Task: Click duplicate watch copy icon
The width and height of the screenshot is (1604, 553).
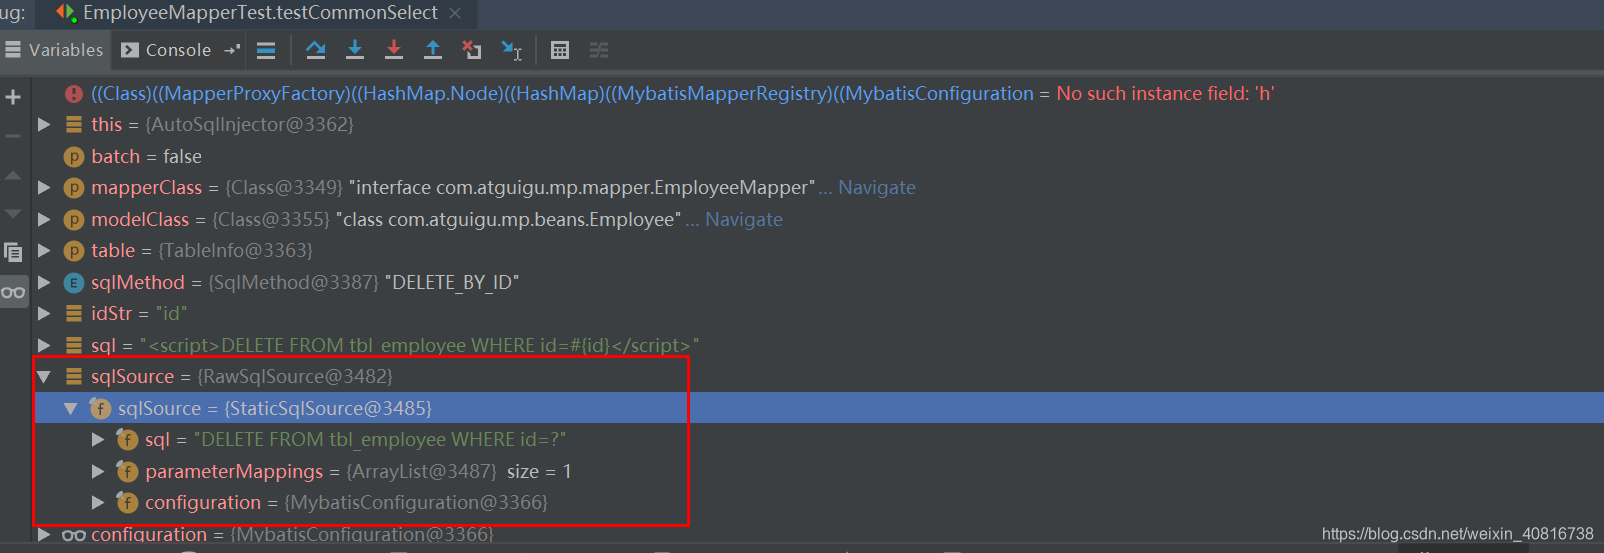Action: click(13, 252)
